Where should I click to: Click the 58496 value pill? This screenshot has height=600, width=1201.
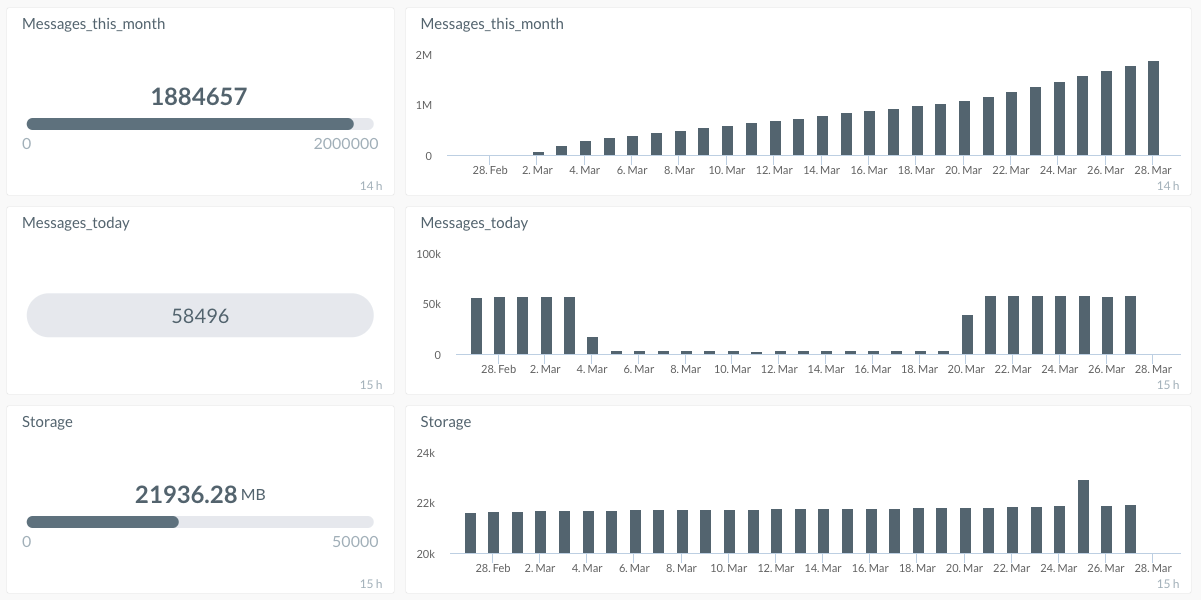(x=200, y=316)
